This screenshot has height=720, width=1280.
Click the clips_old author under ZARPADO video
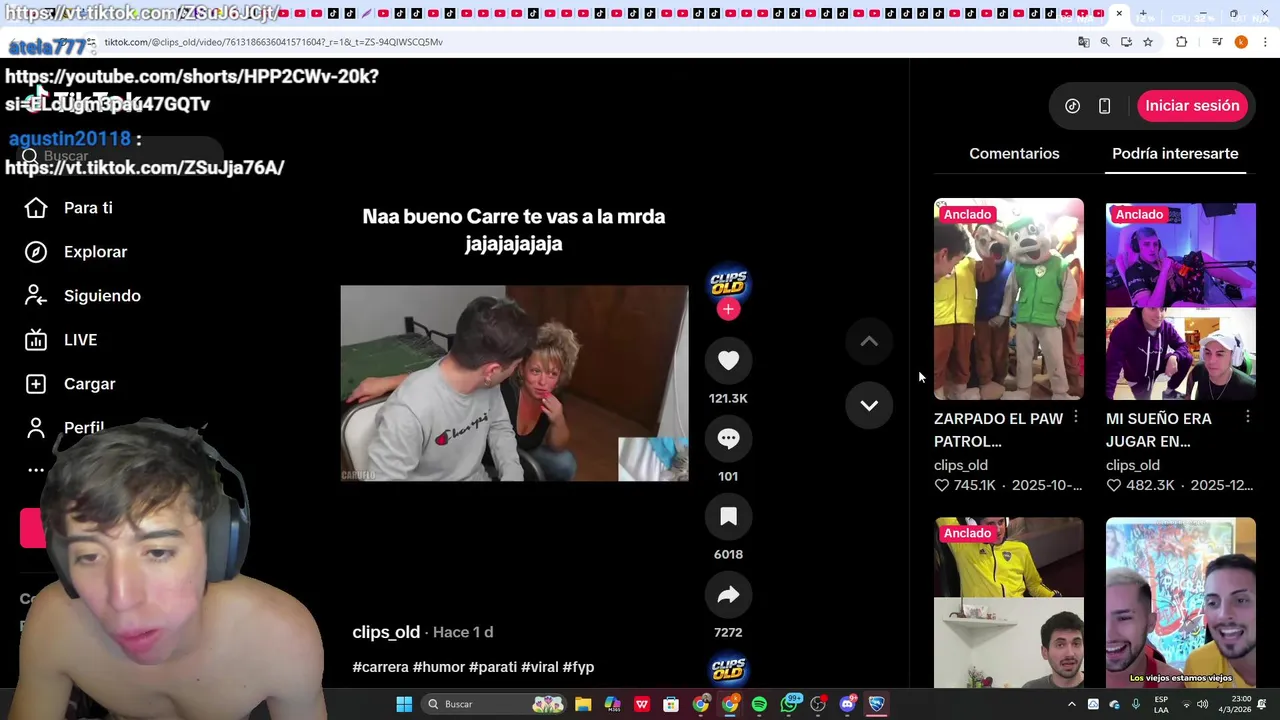961,465
